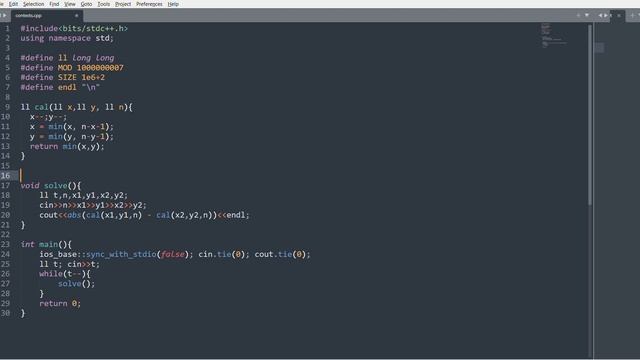Click the '#define ll long long' line

tap(67, 58)
